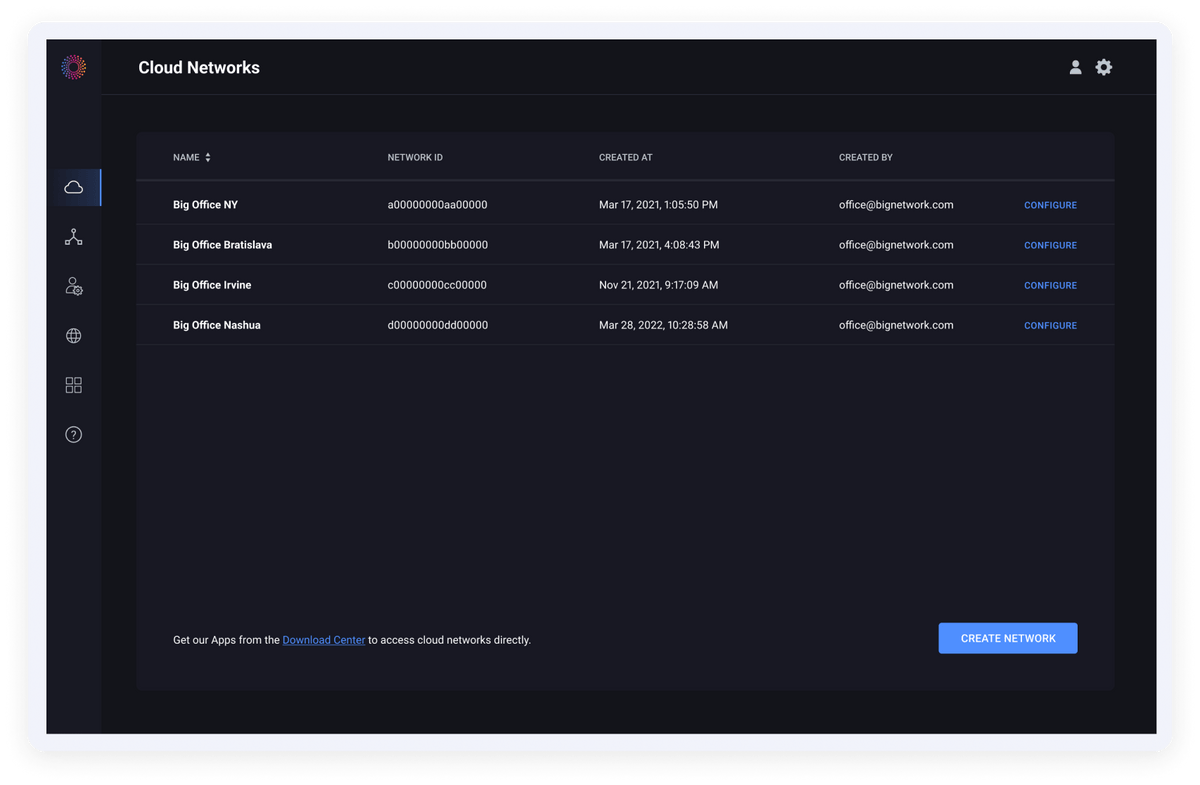Click network ID c00000000cc00000
Viewport: 1200px width, 785px height.
point(437,285)
